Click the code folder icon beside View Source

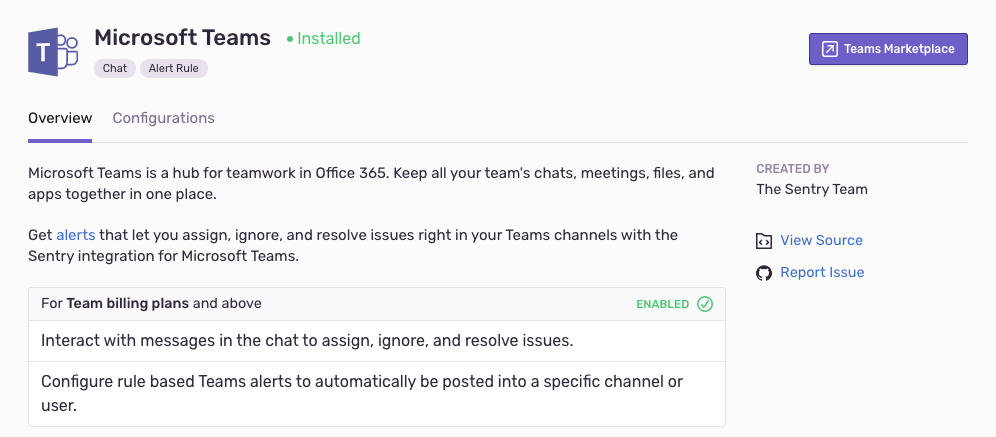(x=764, y=241)
